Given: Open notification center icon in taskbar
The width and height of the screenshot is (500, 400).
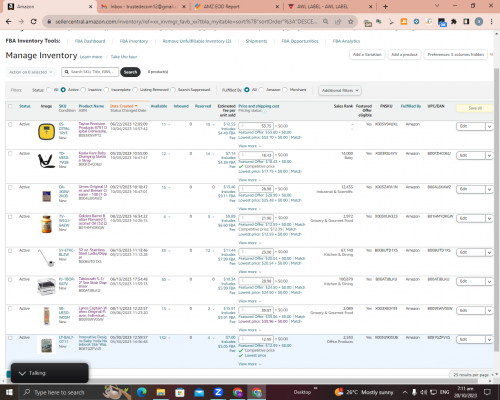Looking at the screenshot, I should click(487, 392).
